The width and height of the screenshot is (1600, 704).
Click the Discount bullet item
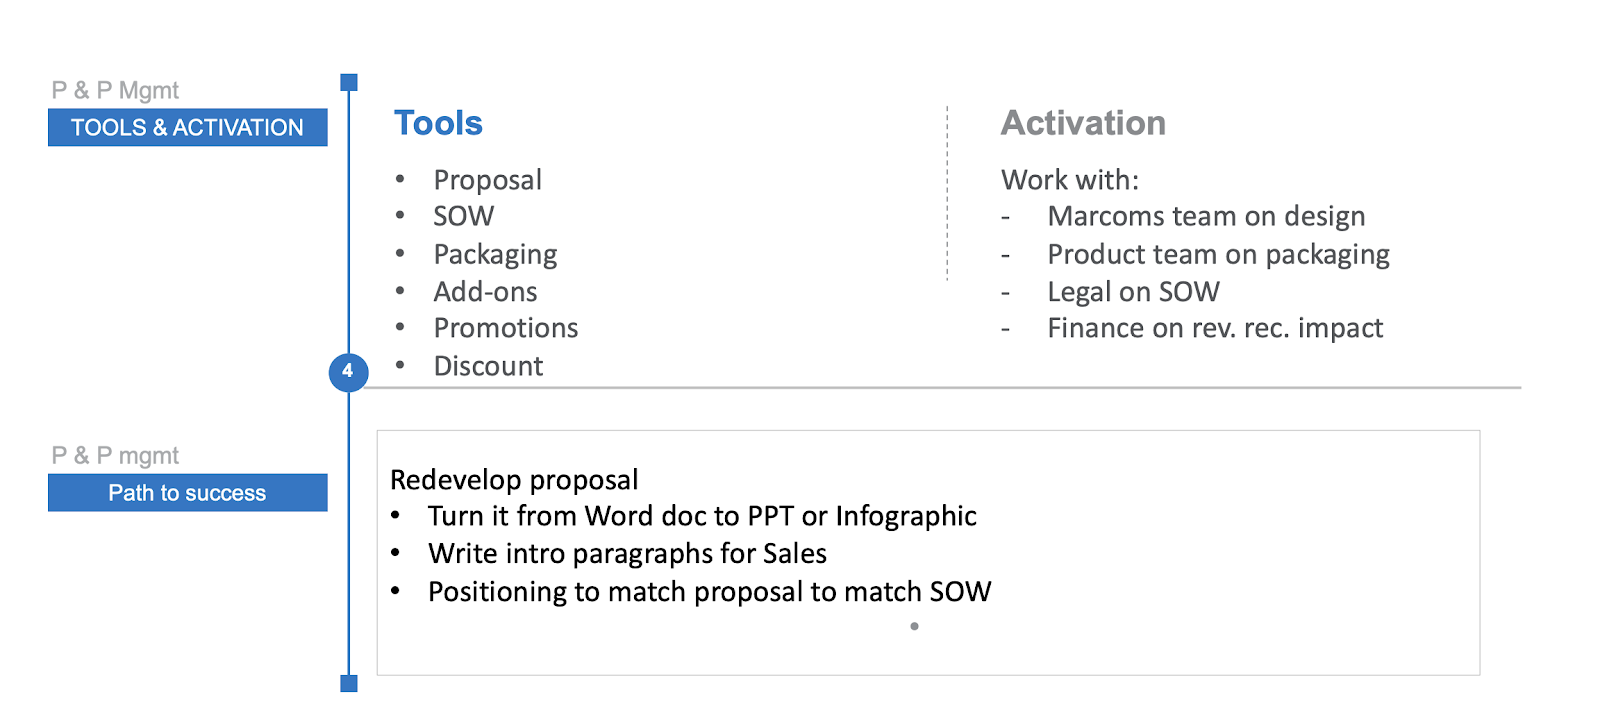coord(488,366)
